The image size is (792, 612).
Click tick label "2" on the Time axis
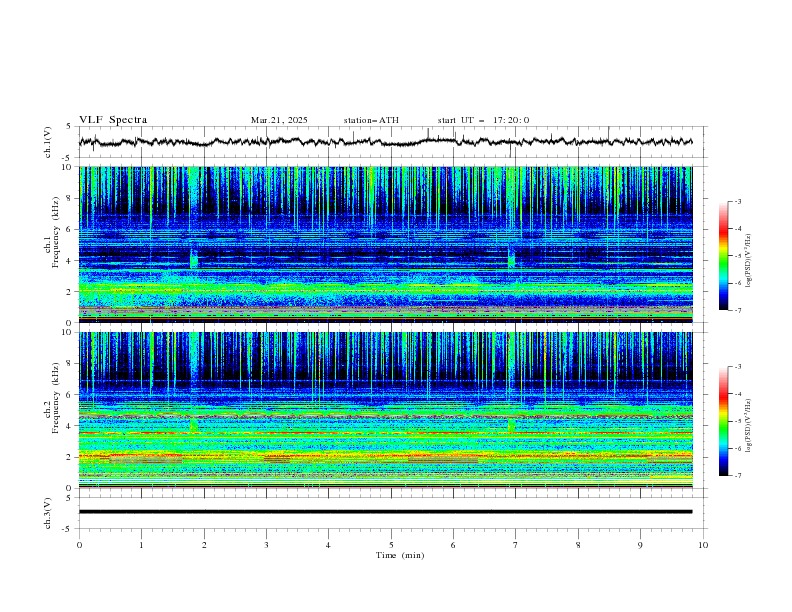[x=204, y=545]
